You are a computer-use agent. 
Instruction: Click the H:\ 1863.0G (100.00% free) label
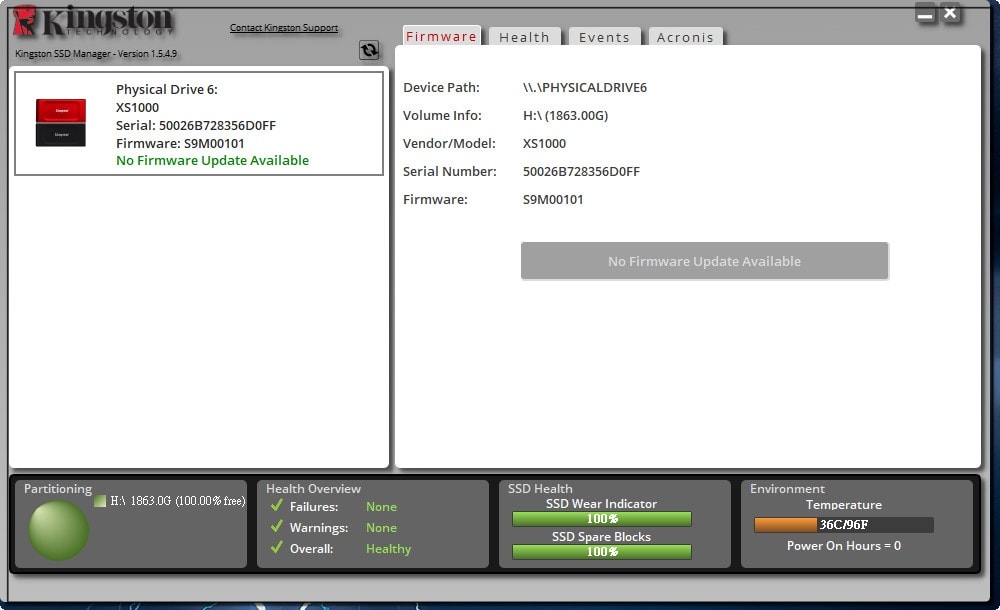click(178, 501)
